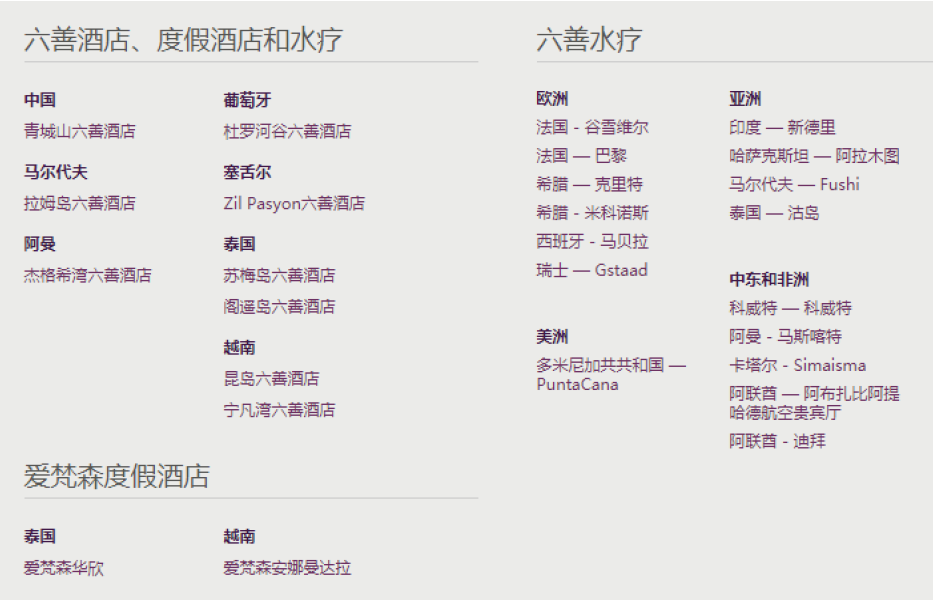Go to 泰国 — 沽岛 spa
Image resolution: width=933 pixels, height=600 pixels.
click(x=774, y=213)
